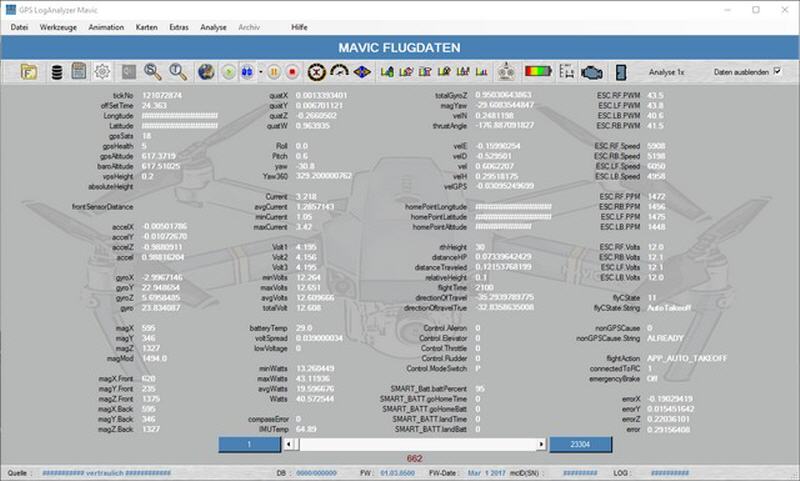Click the IMUTemp value 64.89
Image resolution: width=800 pixels, height=481 pixels.
(306, 429)
